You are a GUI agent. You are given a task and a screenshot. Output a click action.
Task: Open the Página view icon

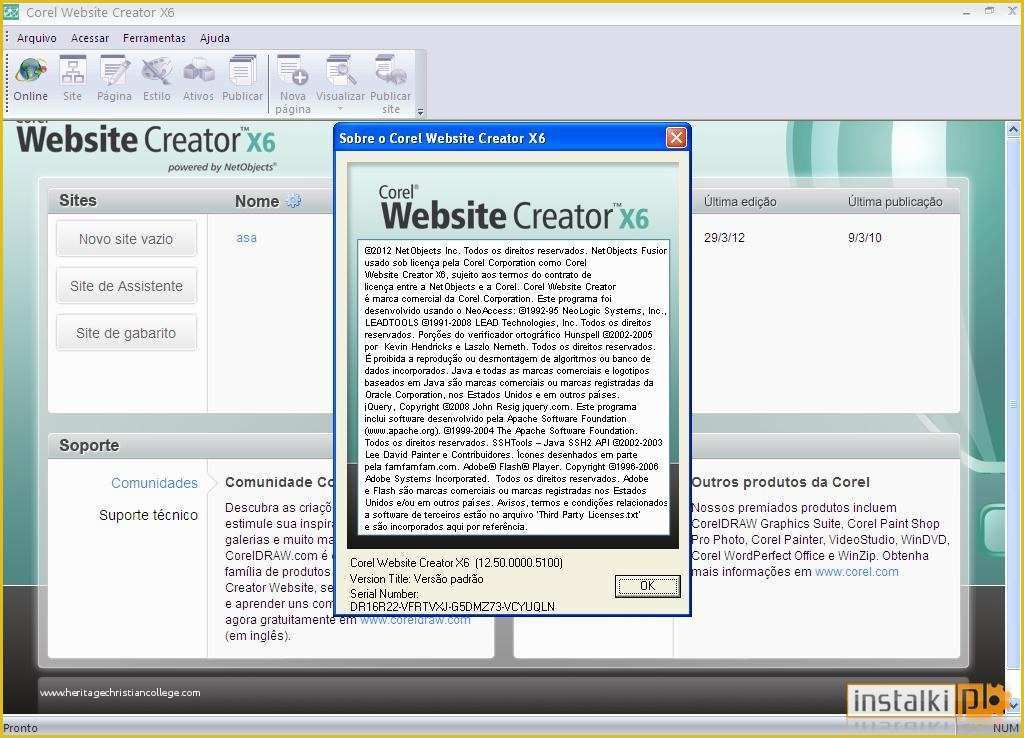point(114,78)
